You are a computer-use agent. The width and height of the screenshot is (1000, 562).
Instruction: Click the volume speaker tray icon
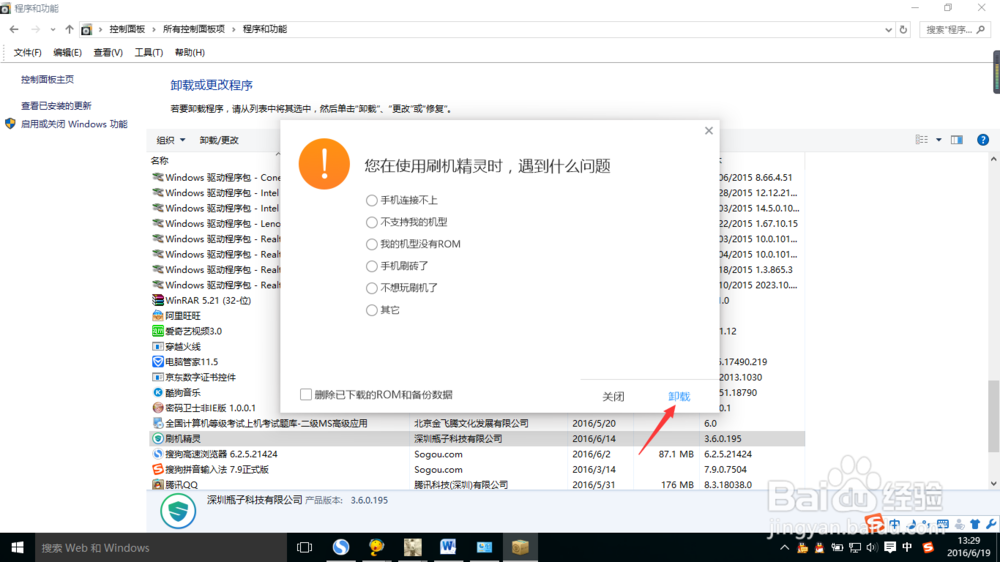click(872, 547)
